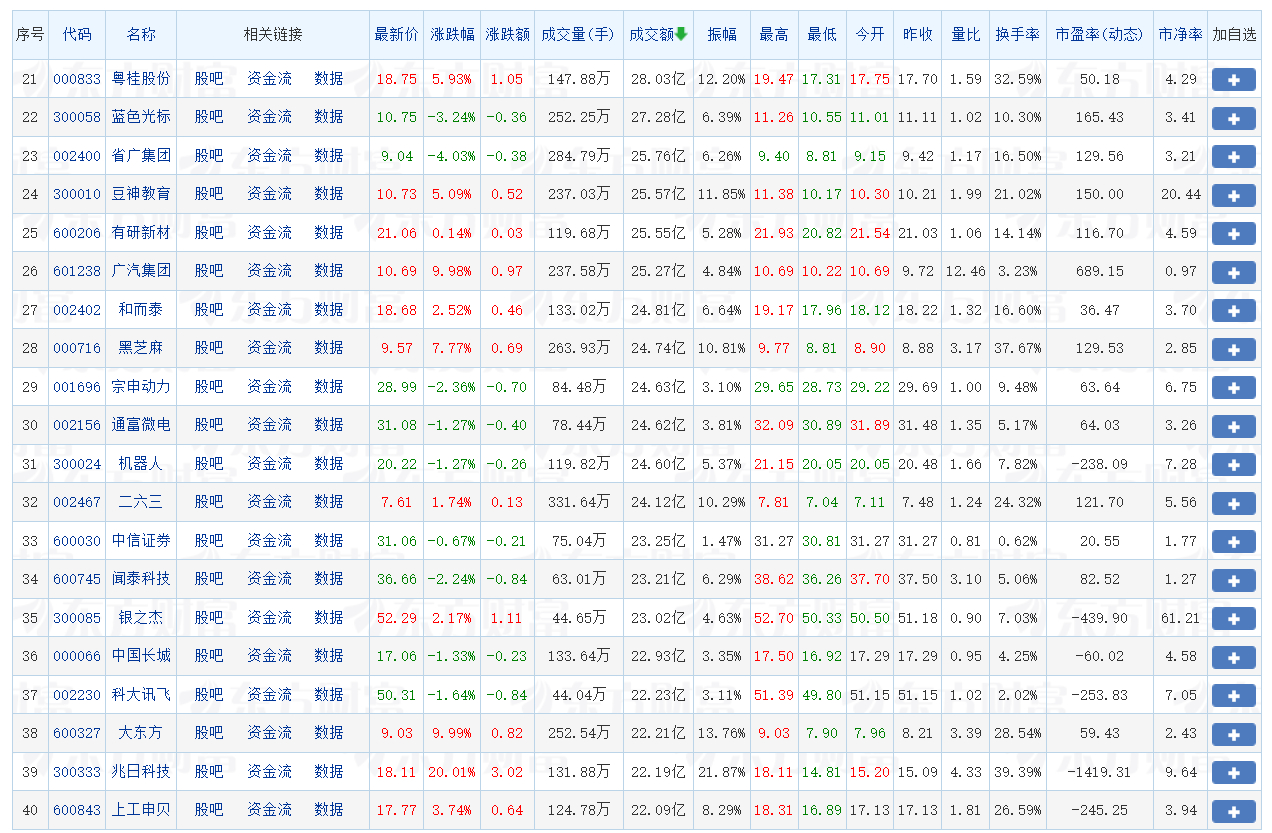
Task: Open 股吧 forum for 中信证券
Action: click(209, 541)
